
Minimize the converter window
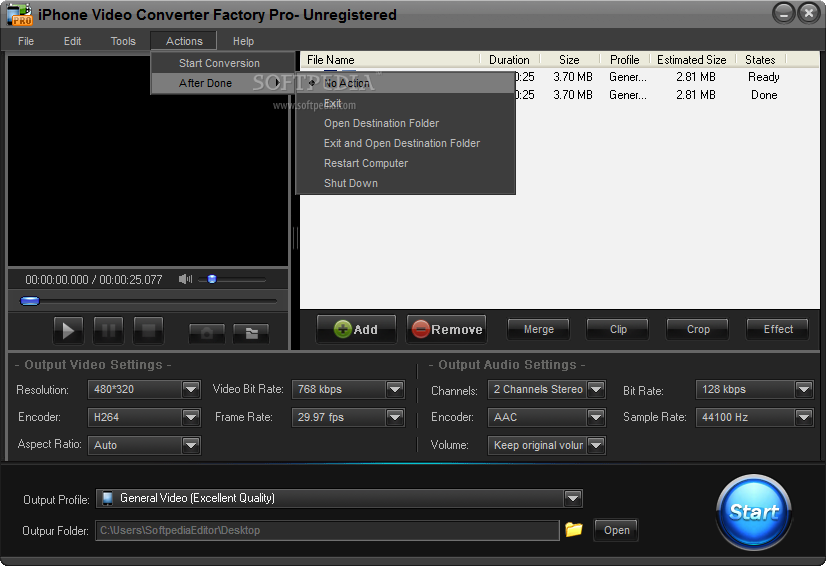(x=783, y=13)
